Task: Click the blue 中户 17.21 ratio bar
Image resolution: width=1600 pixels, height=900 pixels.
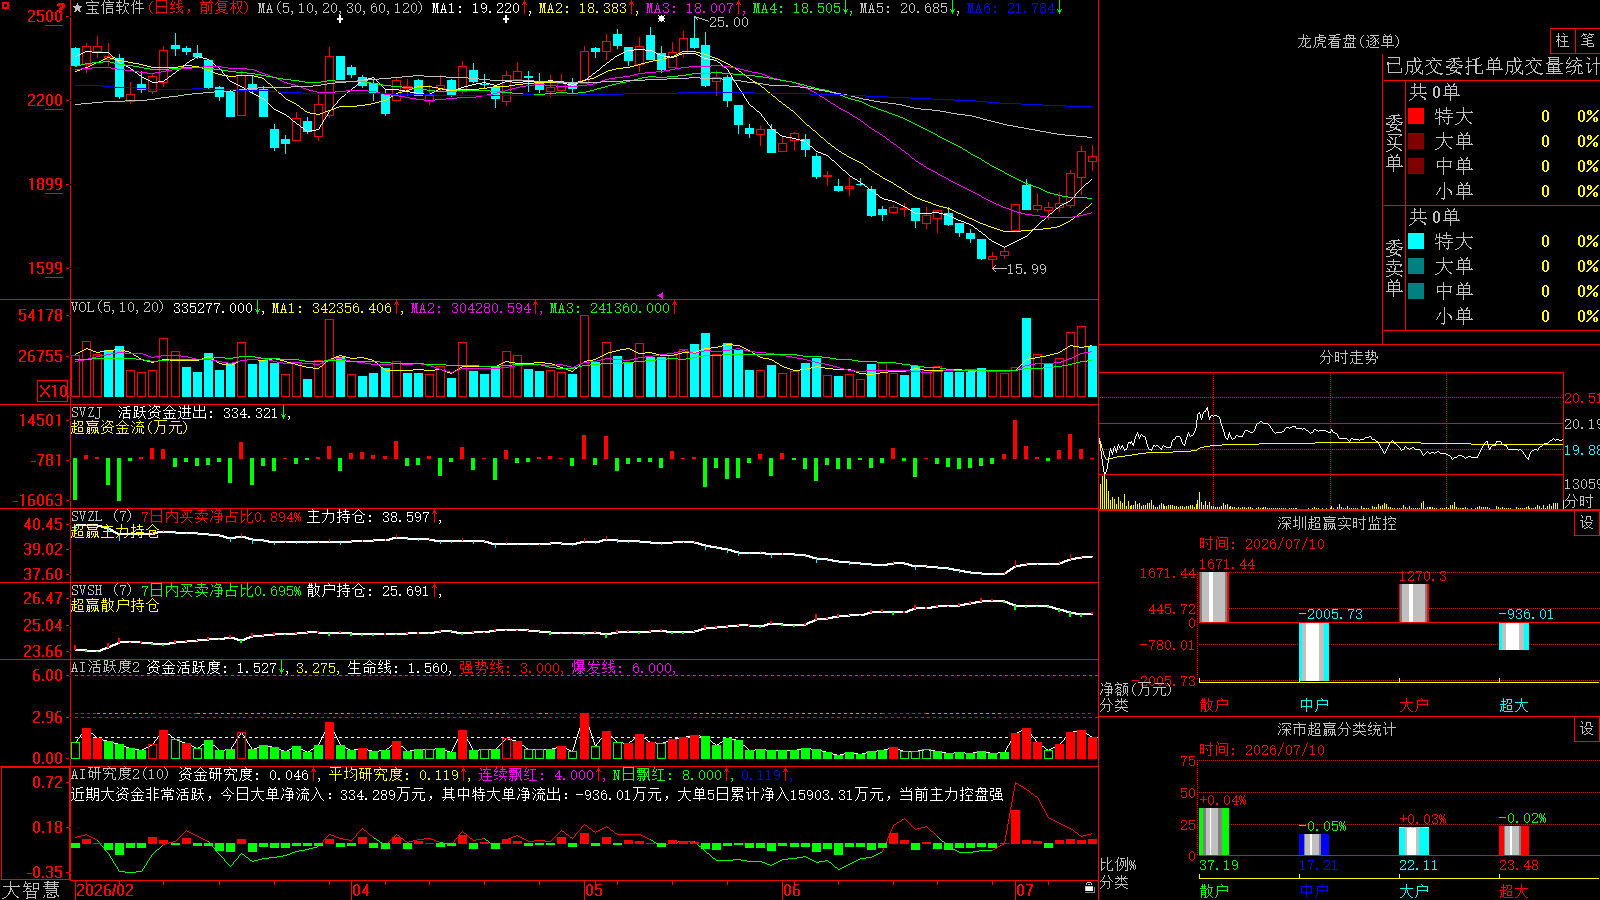Action: tap(1314, 845)
